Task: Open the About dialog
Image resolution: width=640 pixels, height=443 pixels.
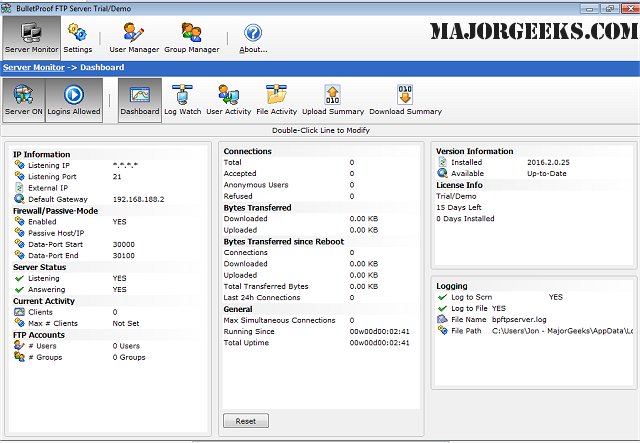Action: [253, 38]
